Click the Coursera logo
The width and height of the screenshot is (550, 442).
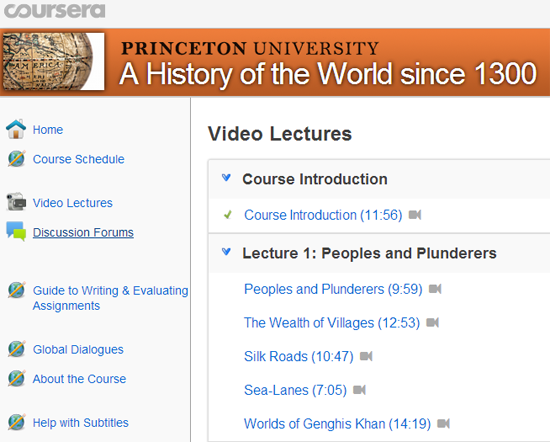tap(55, 11)
